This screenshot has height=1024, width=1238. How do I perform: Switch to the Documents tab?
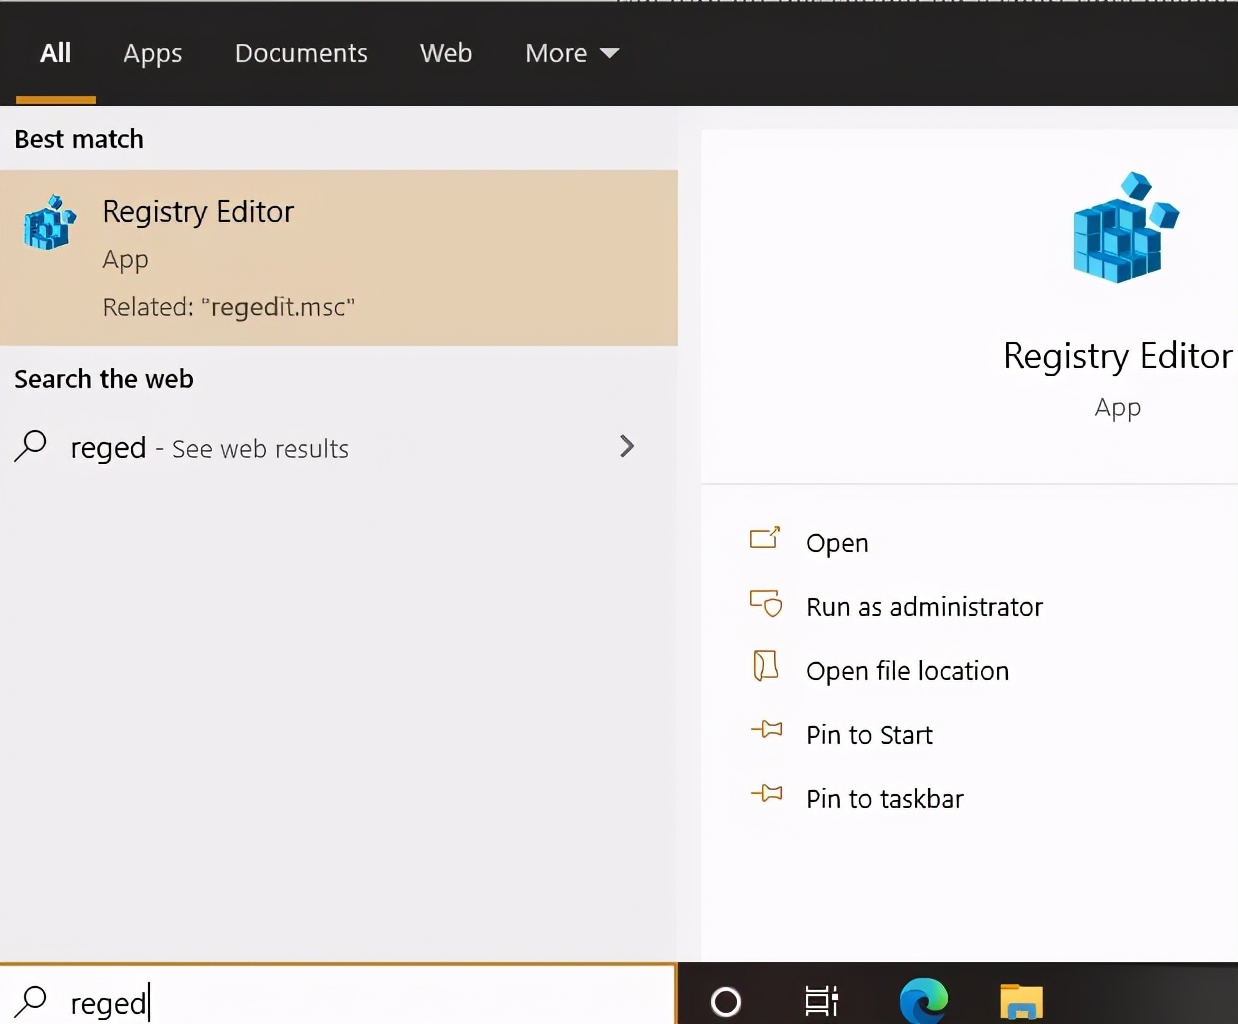click(x=301, y=53)
